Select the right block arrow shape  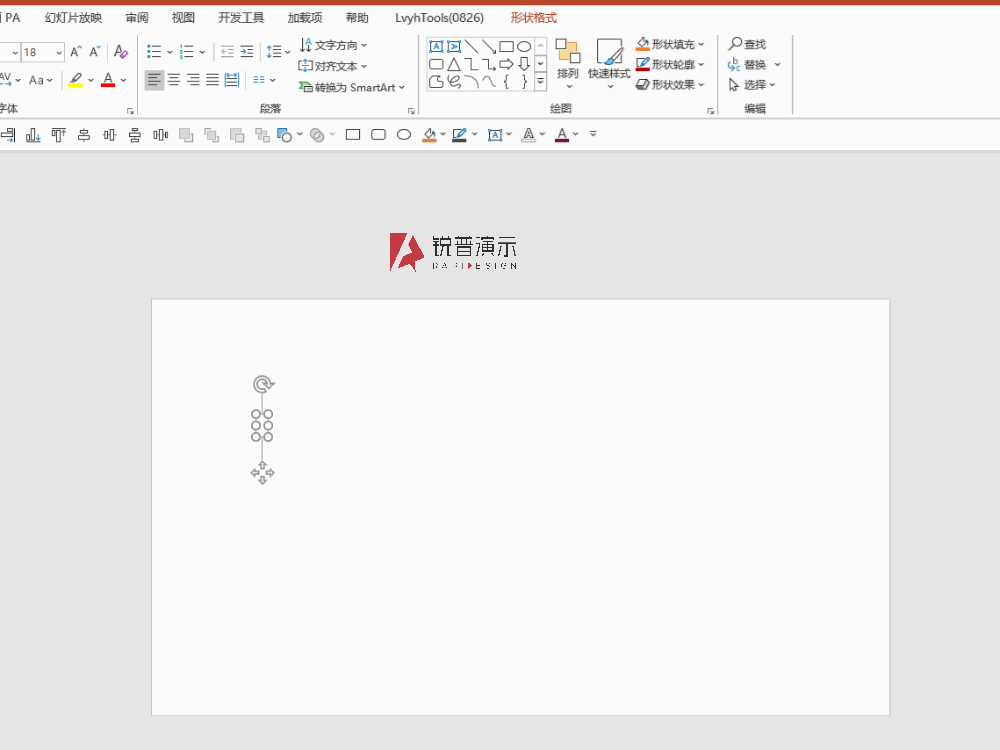click(x=506, y=64)
